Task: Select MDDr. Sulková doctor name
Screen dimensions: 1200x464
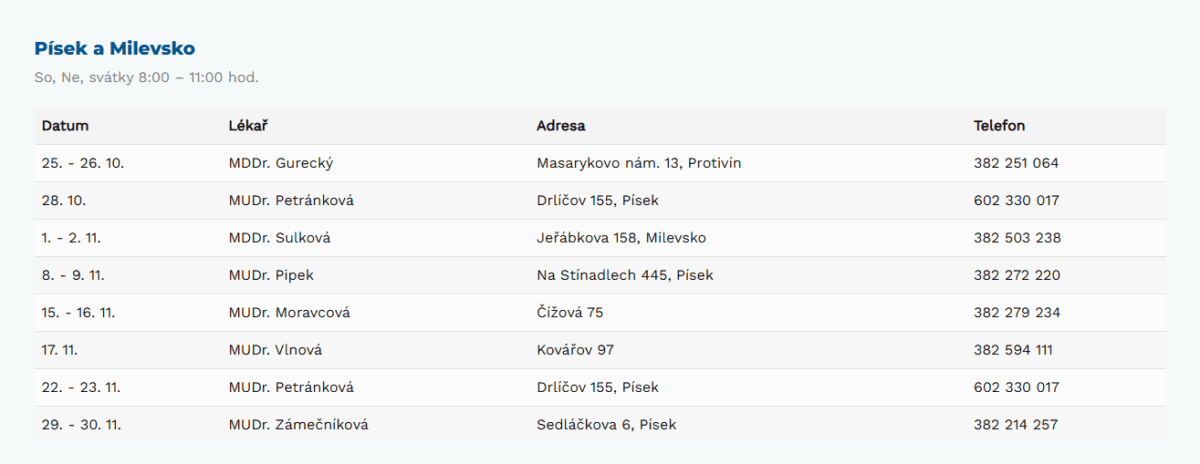Action: tap(280, 238)
